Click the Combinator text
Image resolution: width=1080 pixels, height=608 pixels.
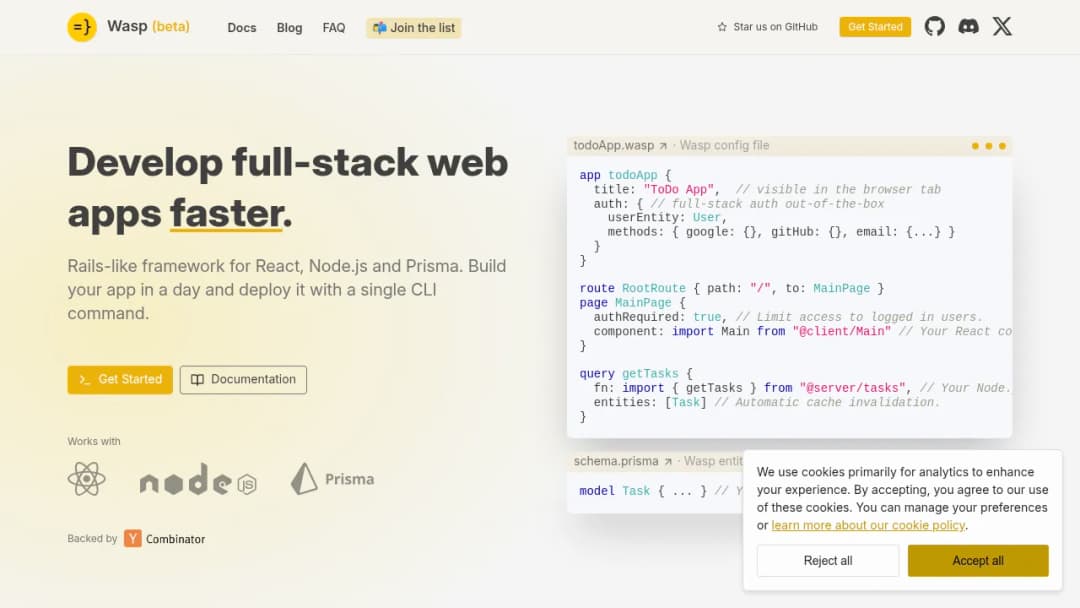[176, 539]
